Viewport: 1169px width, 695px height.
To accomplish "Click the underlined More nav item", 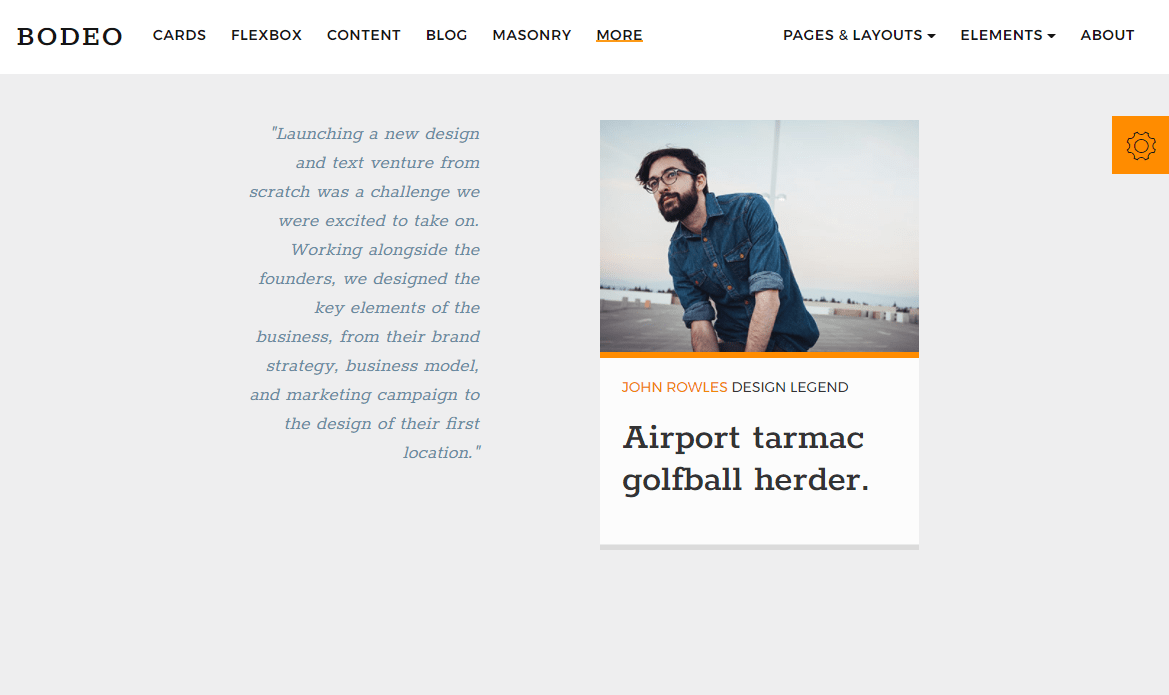I will (x=620, y=35).
